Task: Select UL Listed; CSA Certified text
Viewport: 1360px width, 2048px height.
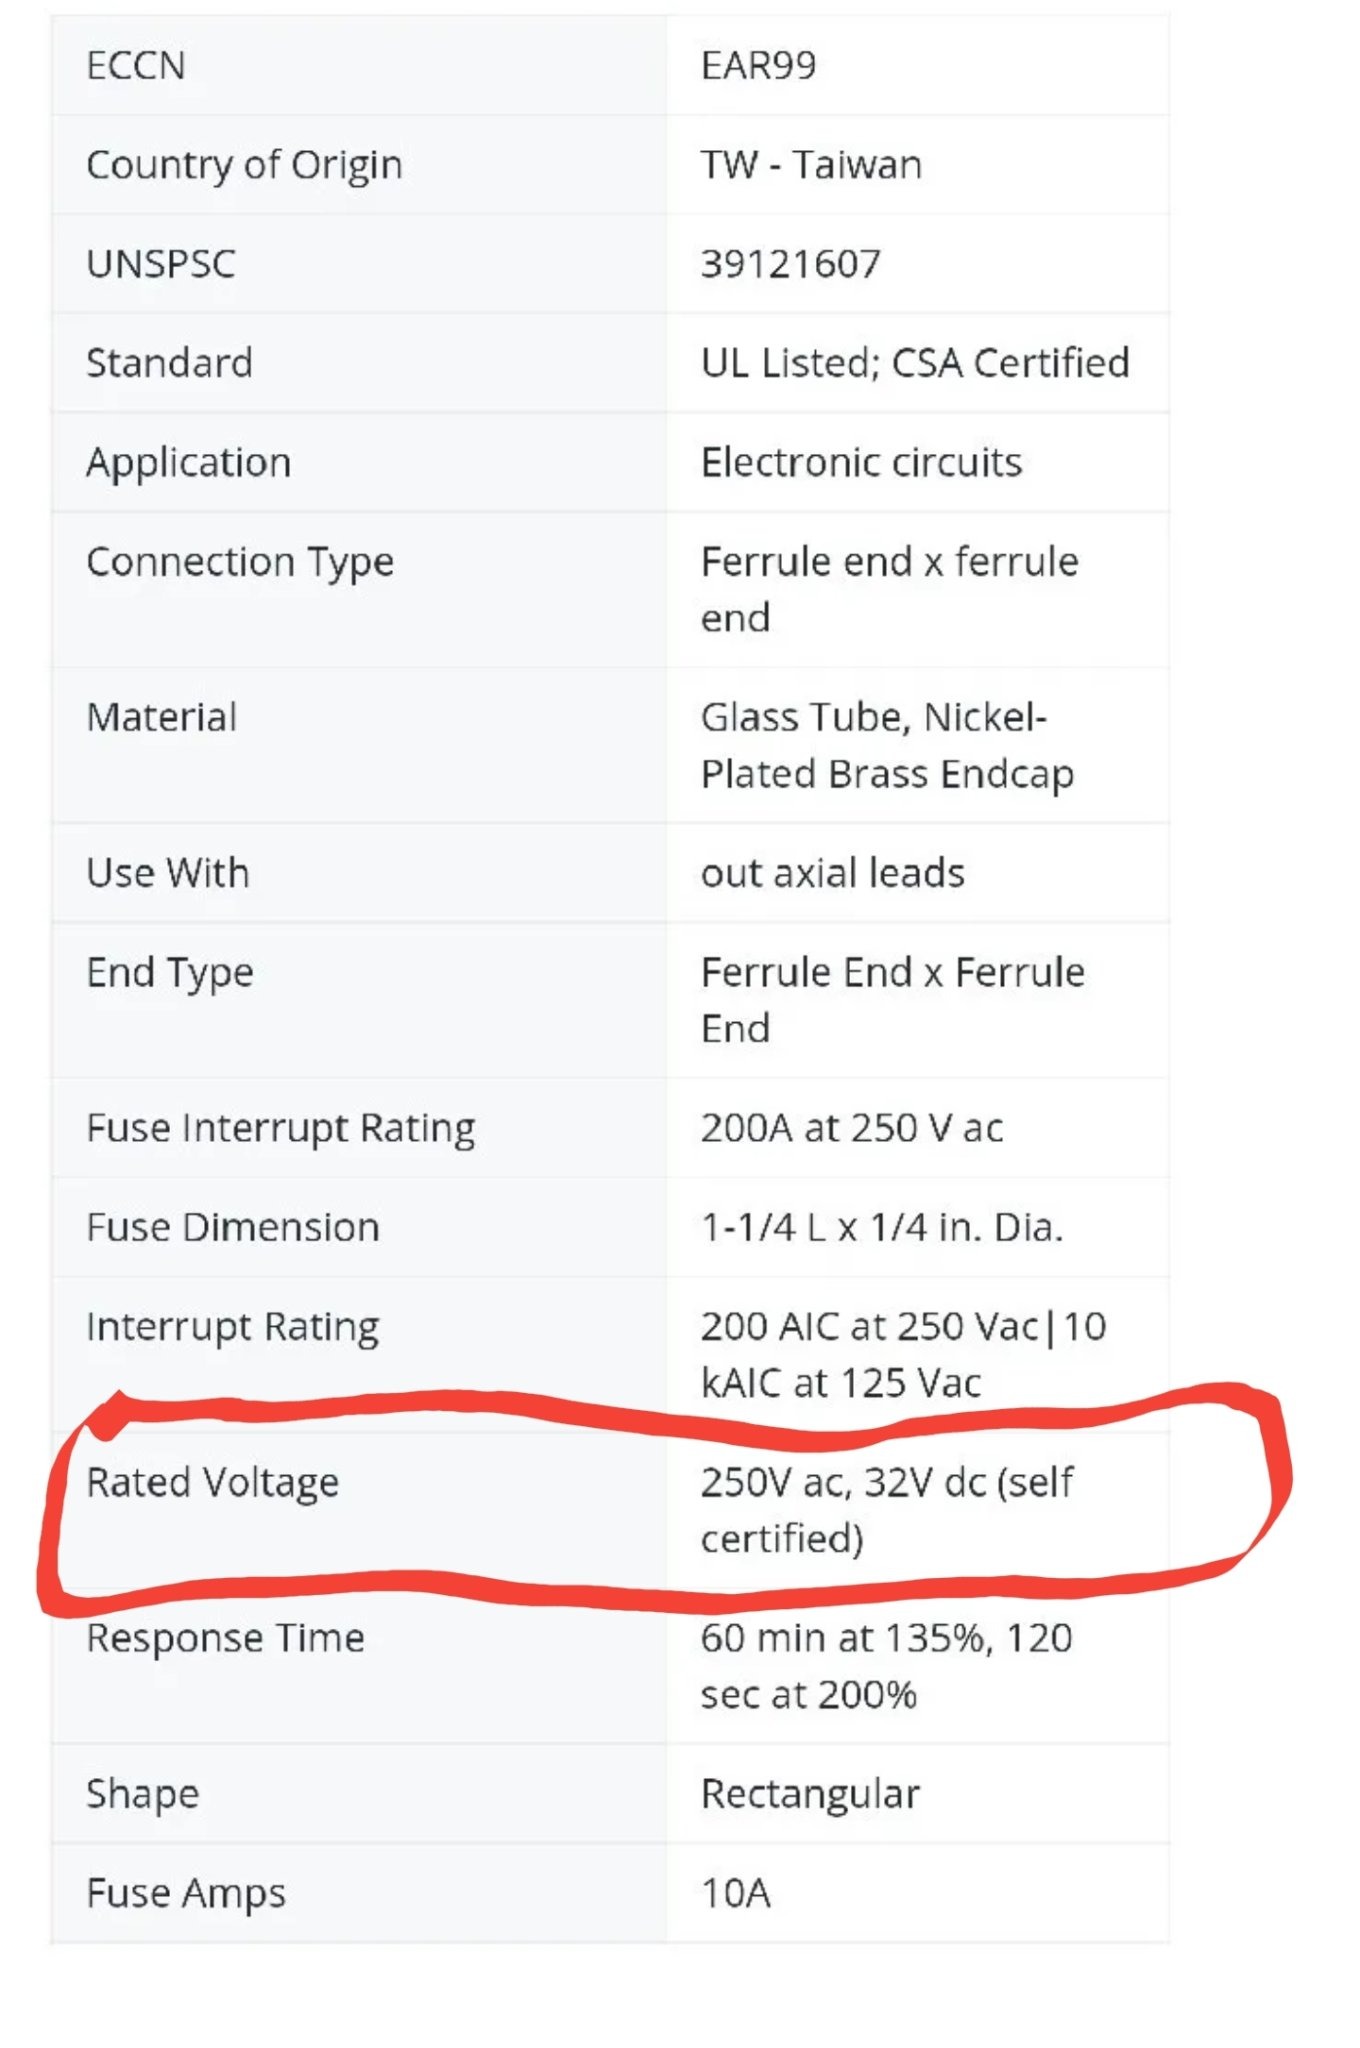Action: point(915,363)
